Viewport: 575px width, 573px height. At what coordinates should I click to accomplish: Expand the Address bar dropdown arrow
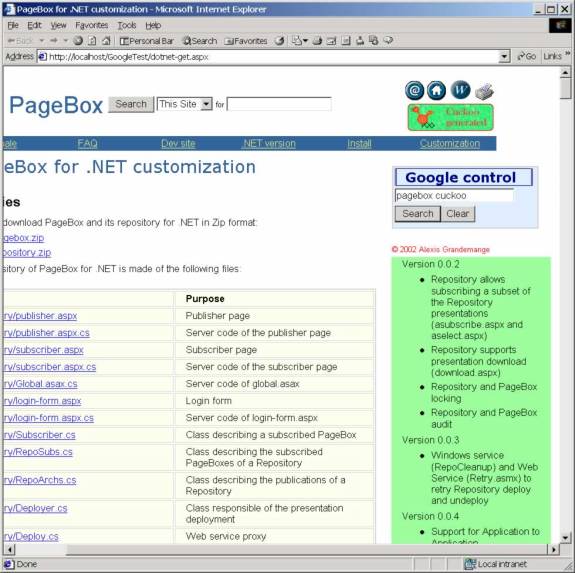(x=505, y=56)
